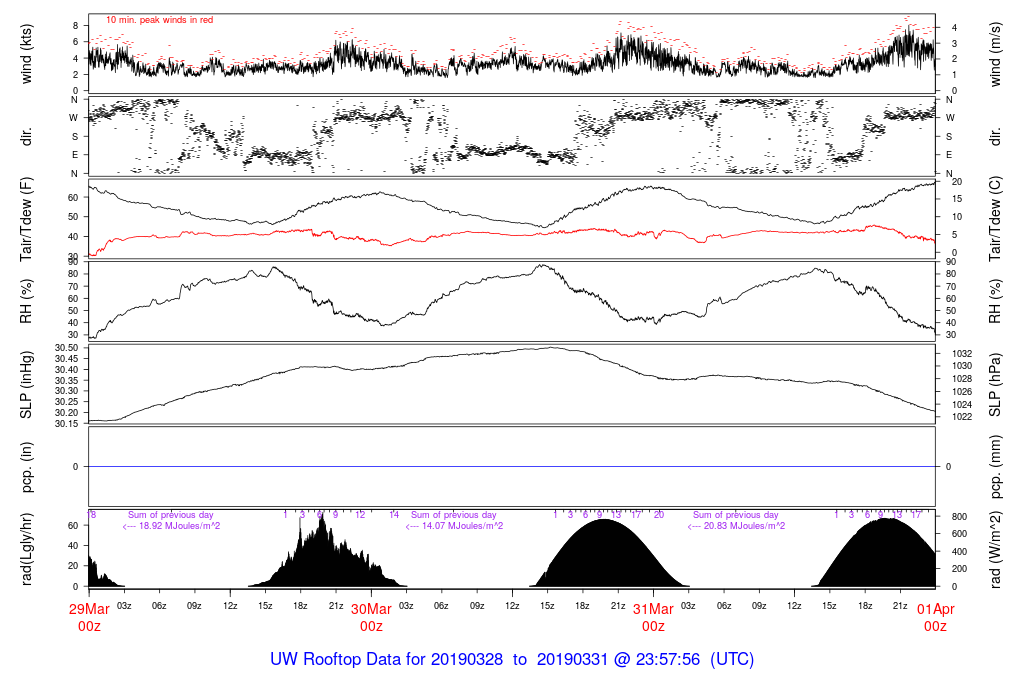Select the '29Mar 00z' date marker
Viewport: 1024px width, 700px height.
click(89, 618)
